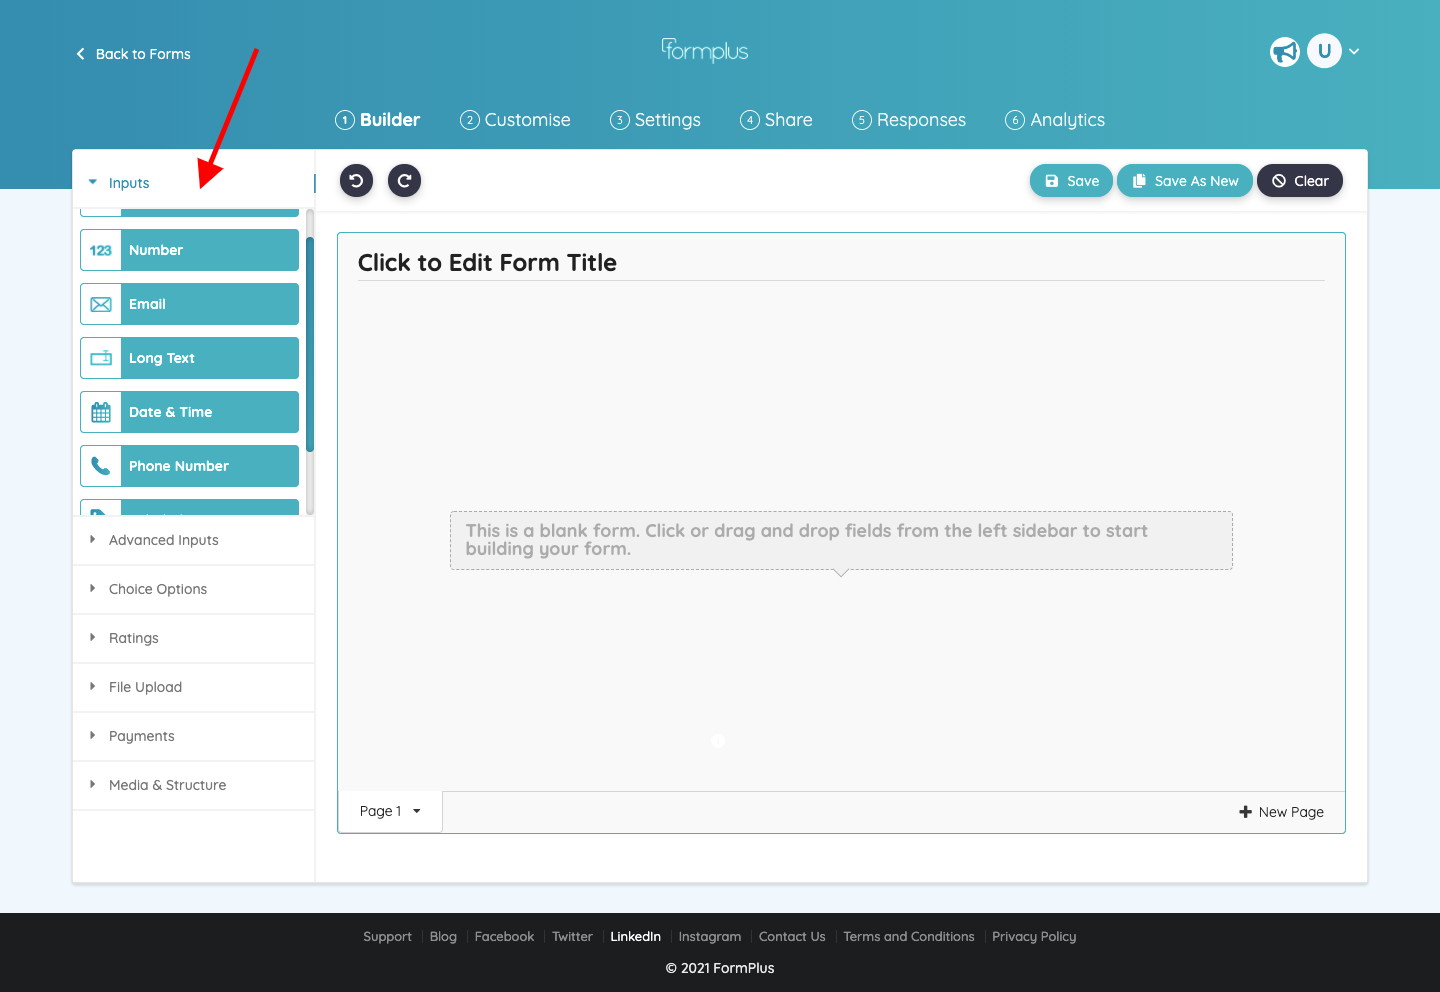Open the Twitter footer link

572,937
